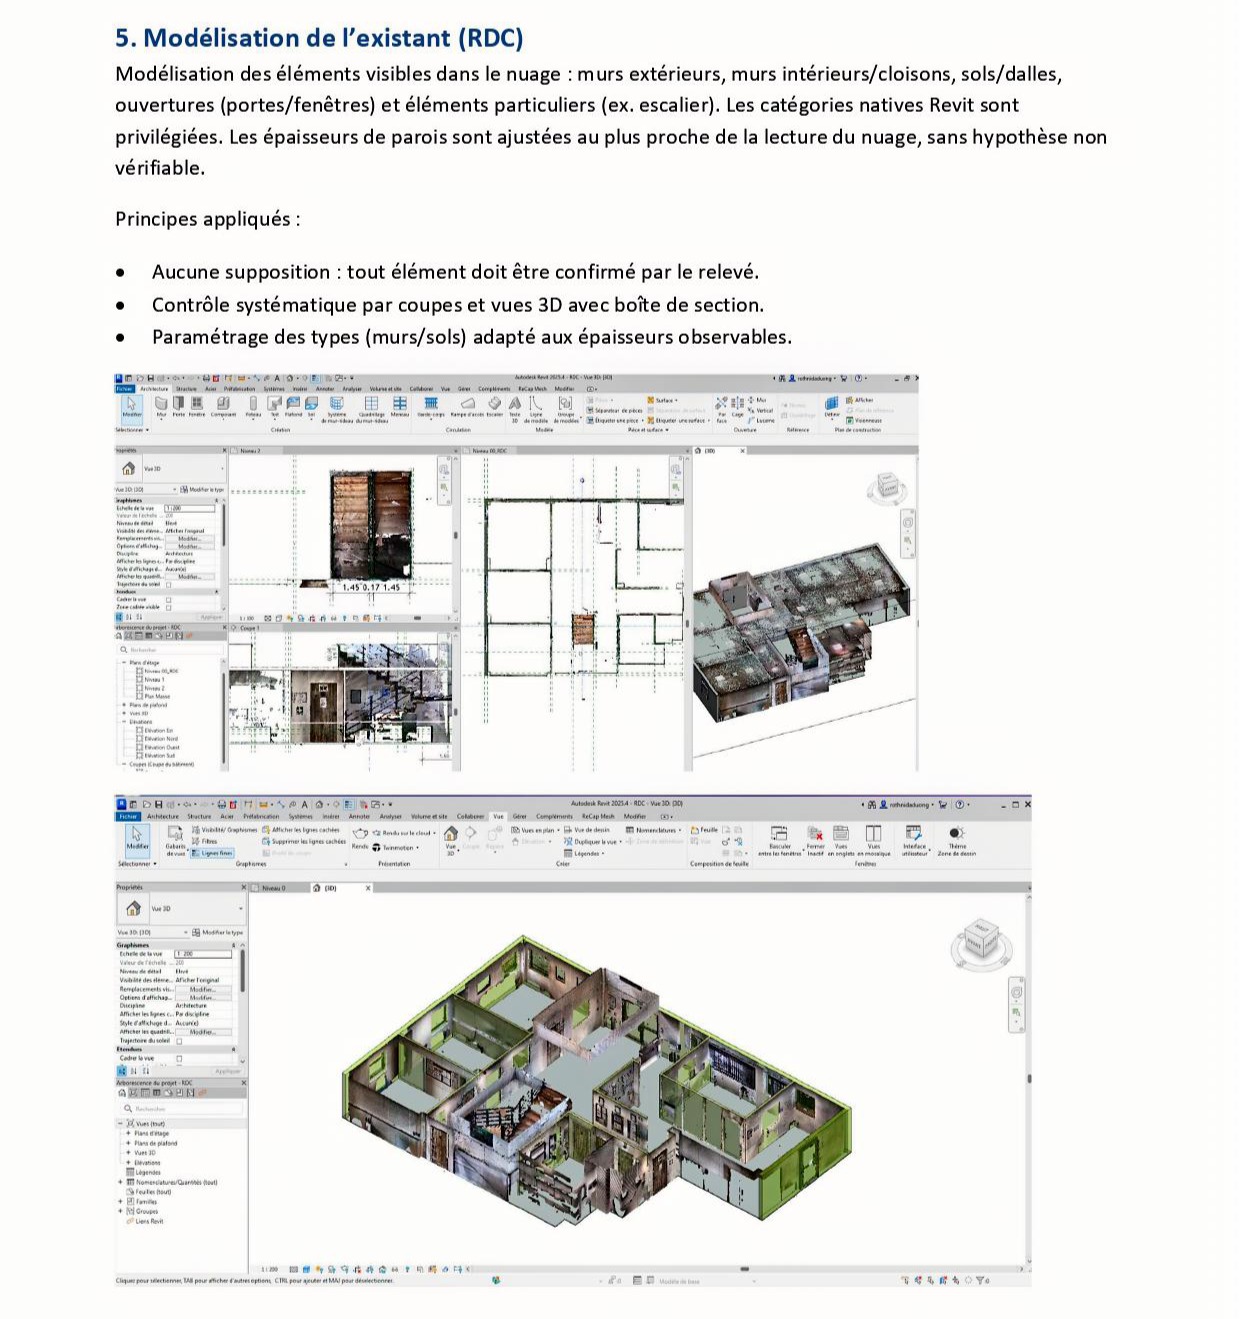
Task: Expand Plans d'étage in lower project browser
Action: [x=128, y=1133]
